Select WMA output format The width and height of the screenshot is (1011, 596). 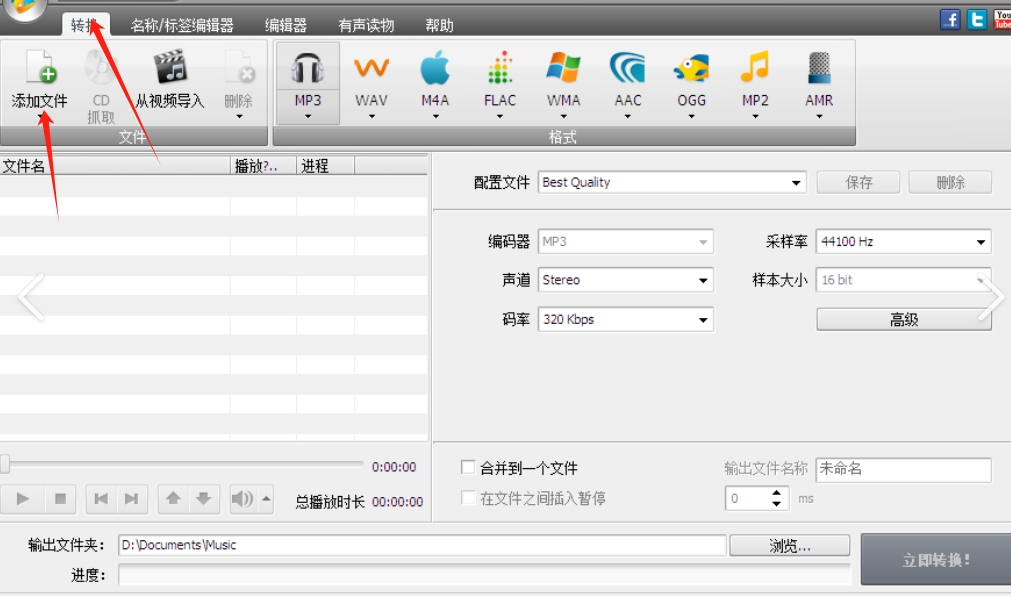point(564,67)
